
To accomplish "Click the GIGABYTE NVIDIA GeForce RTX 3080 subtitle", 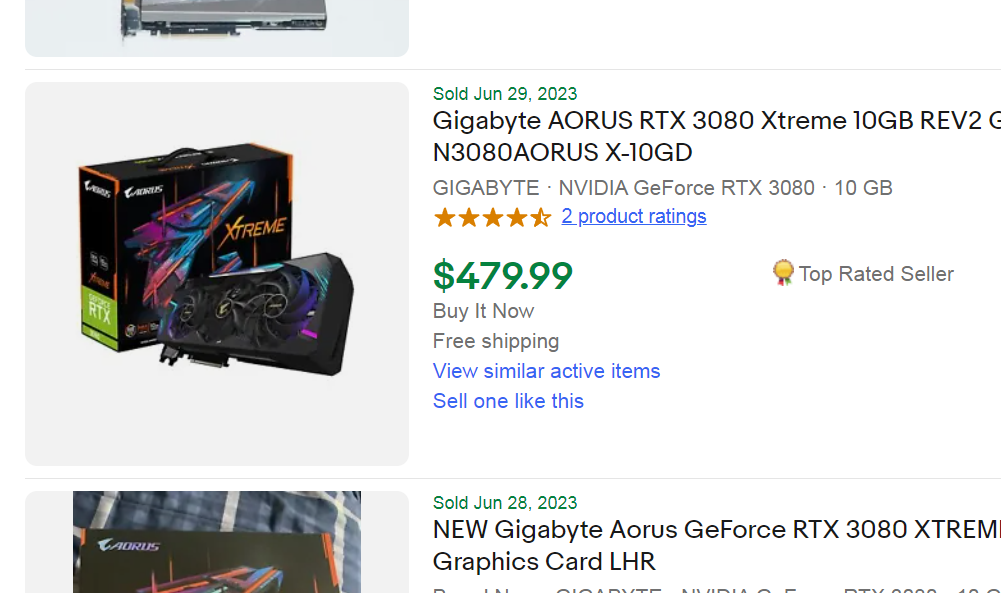I will pyautogui.click(x=662, y=188).
